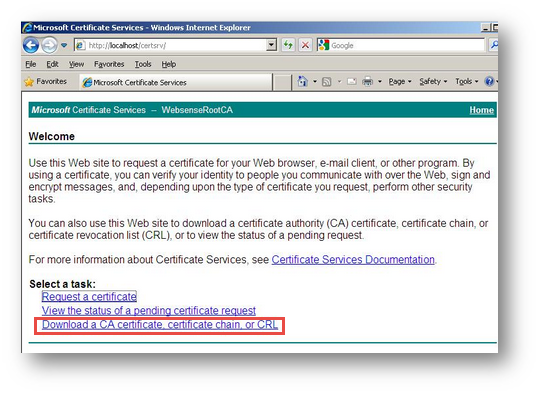Viewport: 540px width, 395px height.
Task: Open the View menu
Action: click(76, 64)
